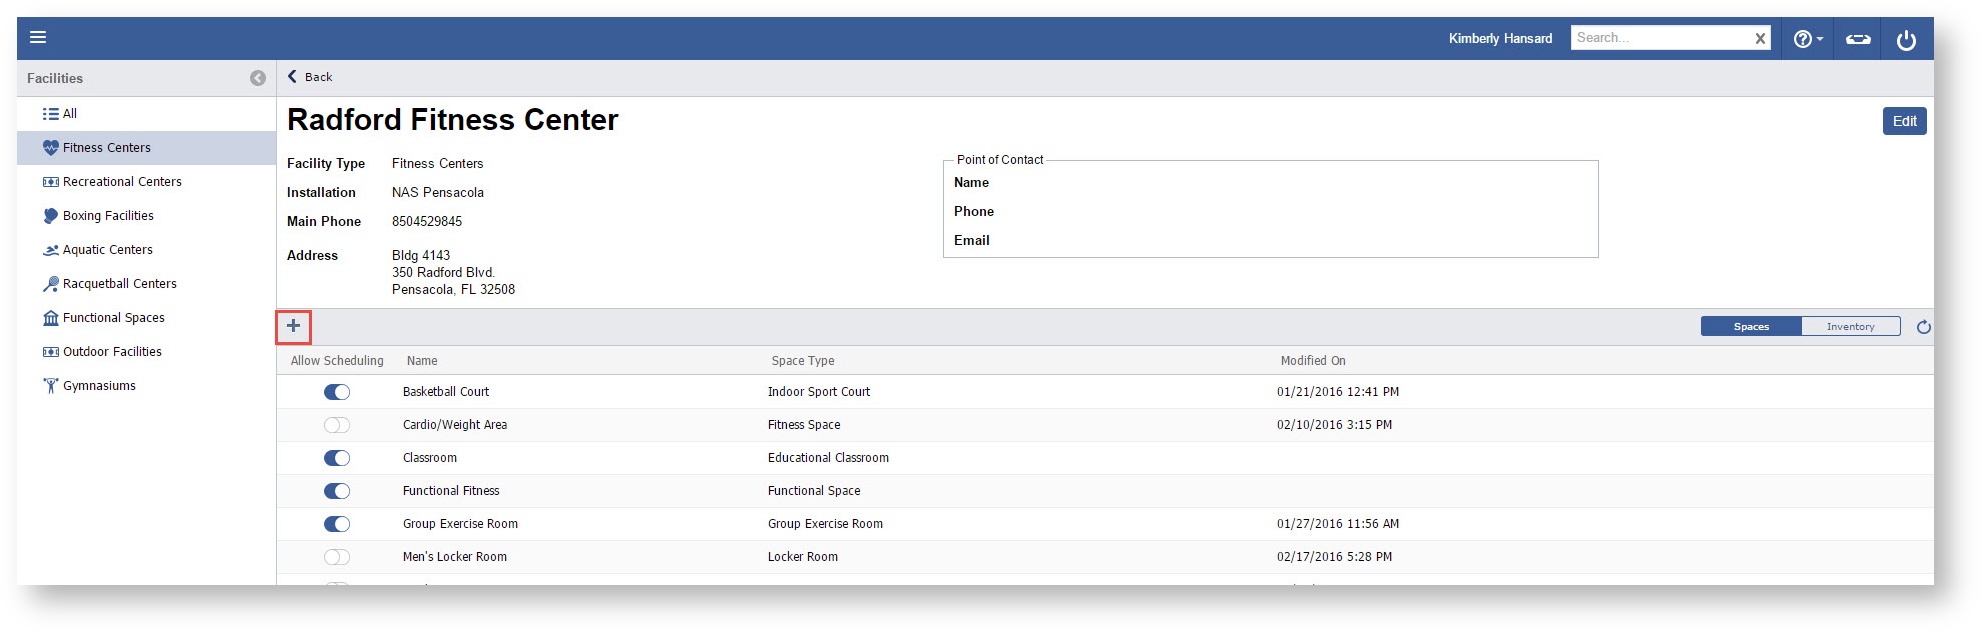Enable scheduling for Cardio/Weight Area
The image size is (1982, 633).
[x=337, y=425]
